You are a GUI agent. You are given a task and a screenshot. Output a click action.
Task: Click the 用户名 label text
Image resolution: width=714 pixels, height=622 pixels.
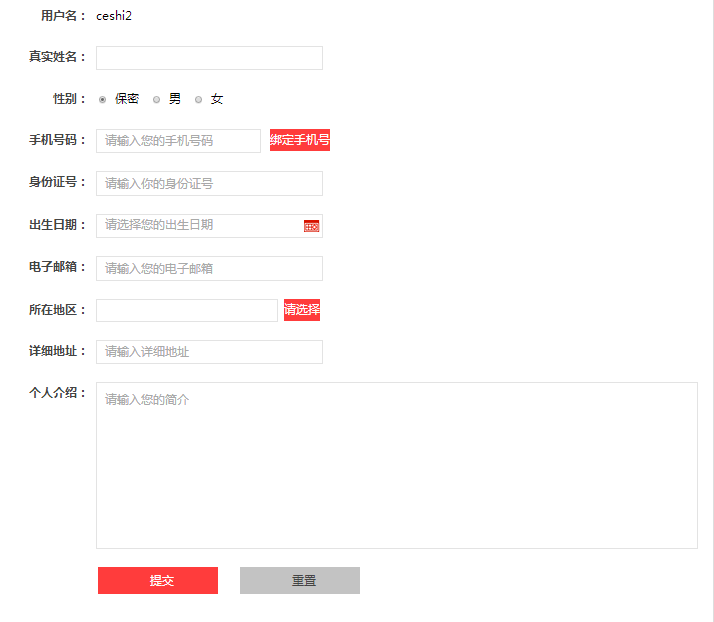click(x=64, y=16)
